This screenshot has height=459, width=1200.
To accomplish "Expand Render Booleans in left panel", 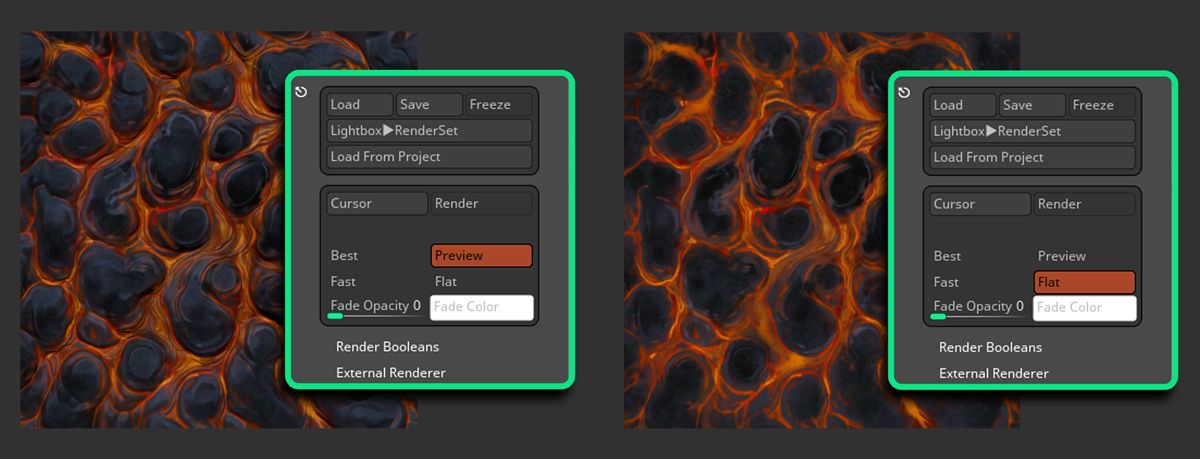I will [x=388, y=346].
